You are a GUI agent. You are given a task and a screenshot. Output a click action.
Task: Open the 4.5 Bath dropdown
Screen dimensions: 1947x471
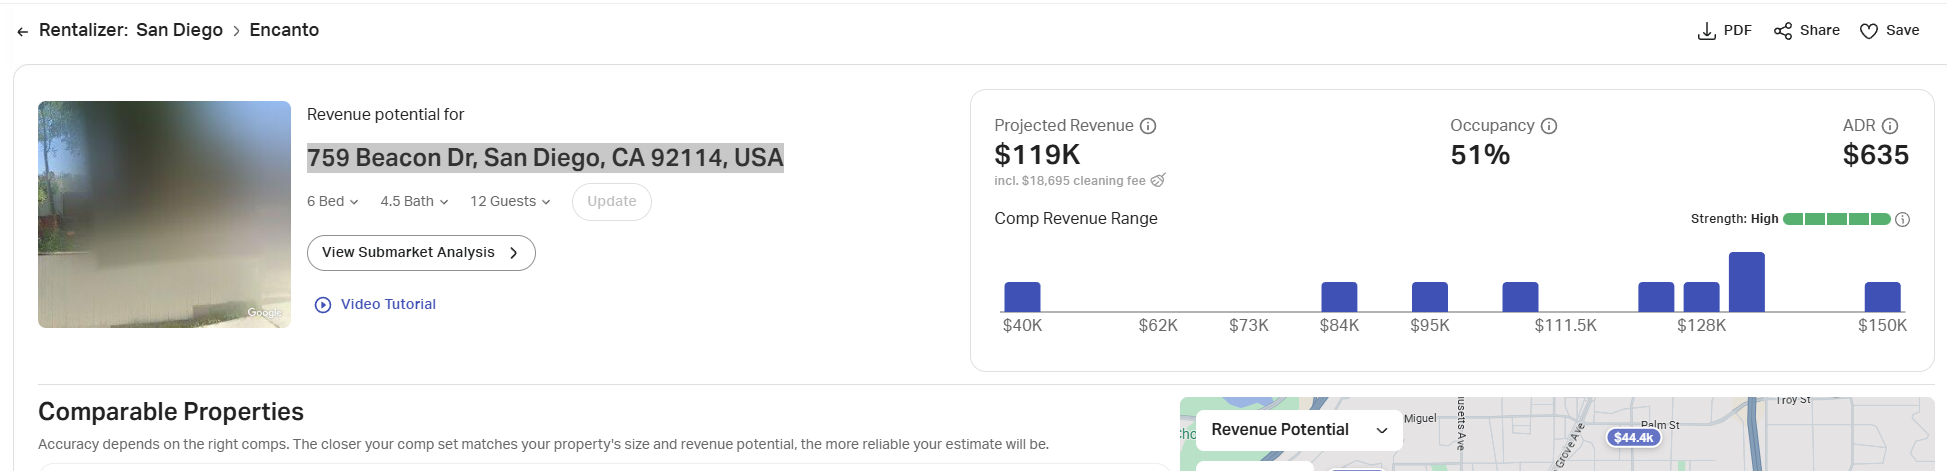pos(414,201)
